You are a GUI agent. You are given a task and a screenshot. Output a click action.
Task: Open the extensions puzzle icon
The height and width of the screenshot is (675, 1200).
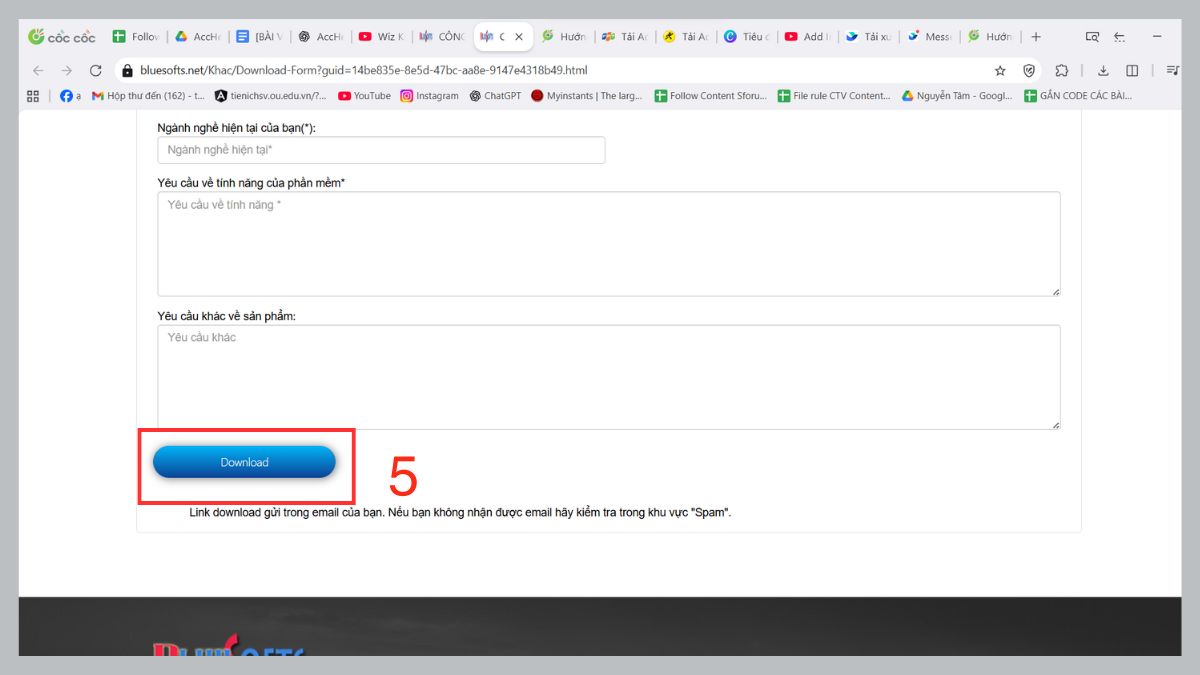pyautogui.click(x=1062, y=71)
